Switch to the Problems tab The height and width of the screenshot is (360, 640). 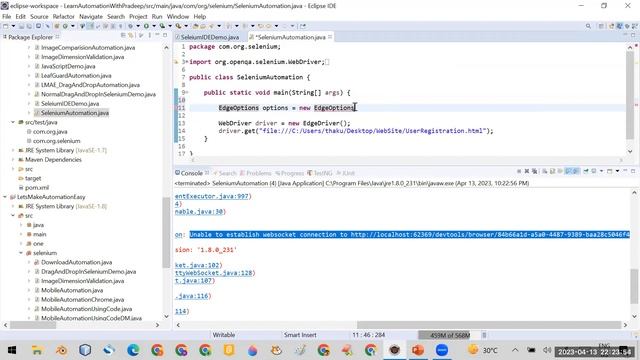(x=256, y=173)
